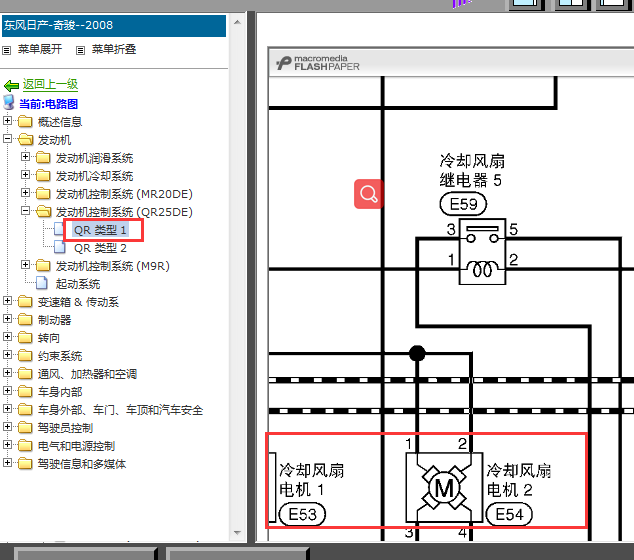Image resolution: width=634 pixels, height=560 pixels.
Task: Expand the 发动机润滑系统 node
Action: tap(25, 156)
